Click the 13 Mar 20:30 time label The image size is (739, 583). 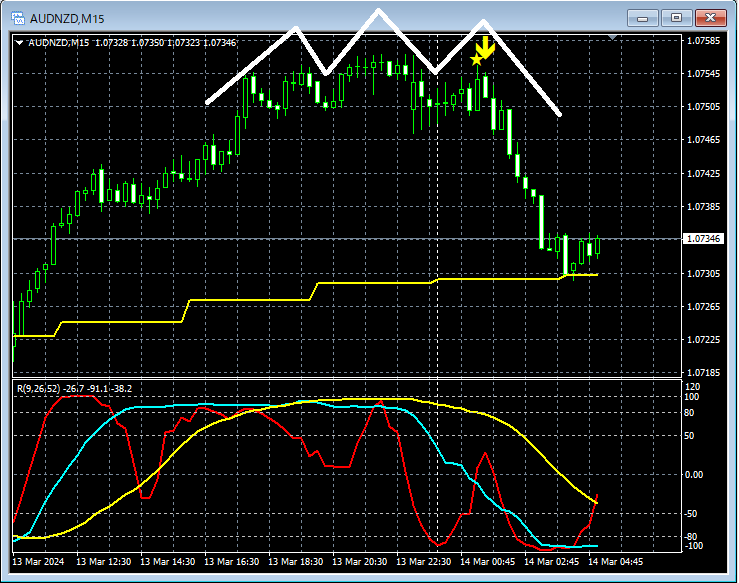[360, 562]
